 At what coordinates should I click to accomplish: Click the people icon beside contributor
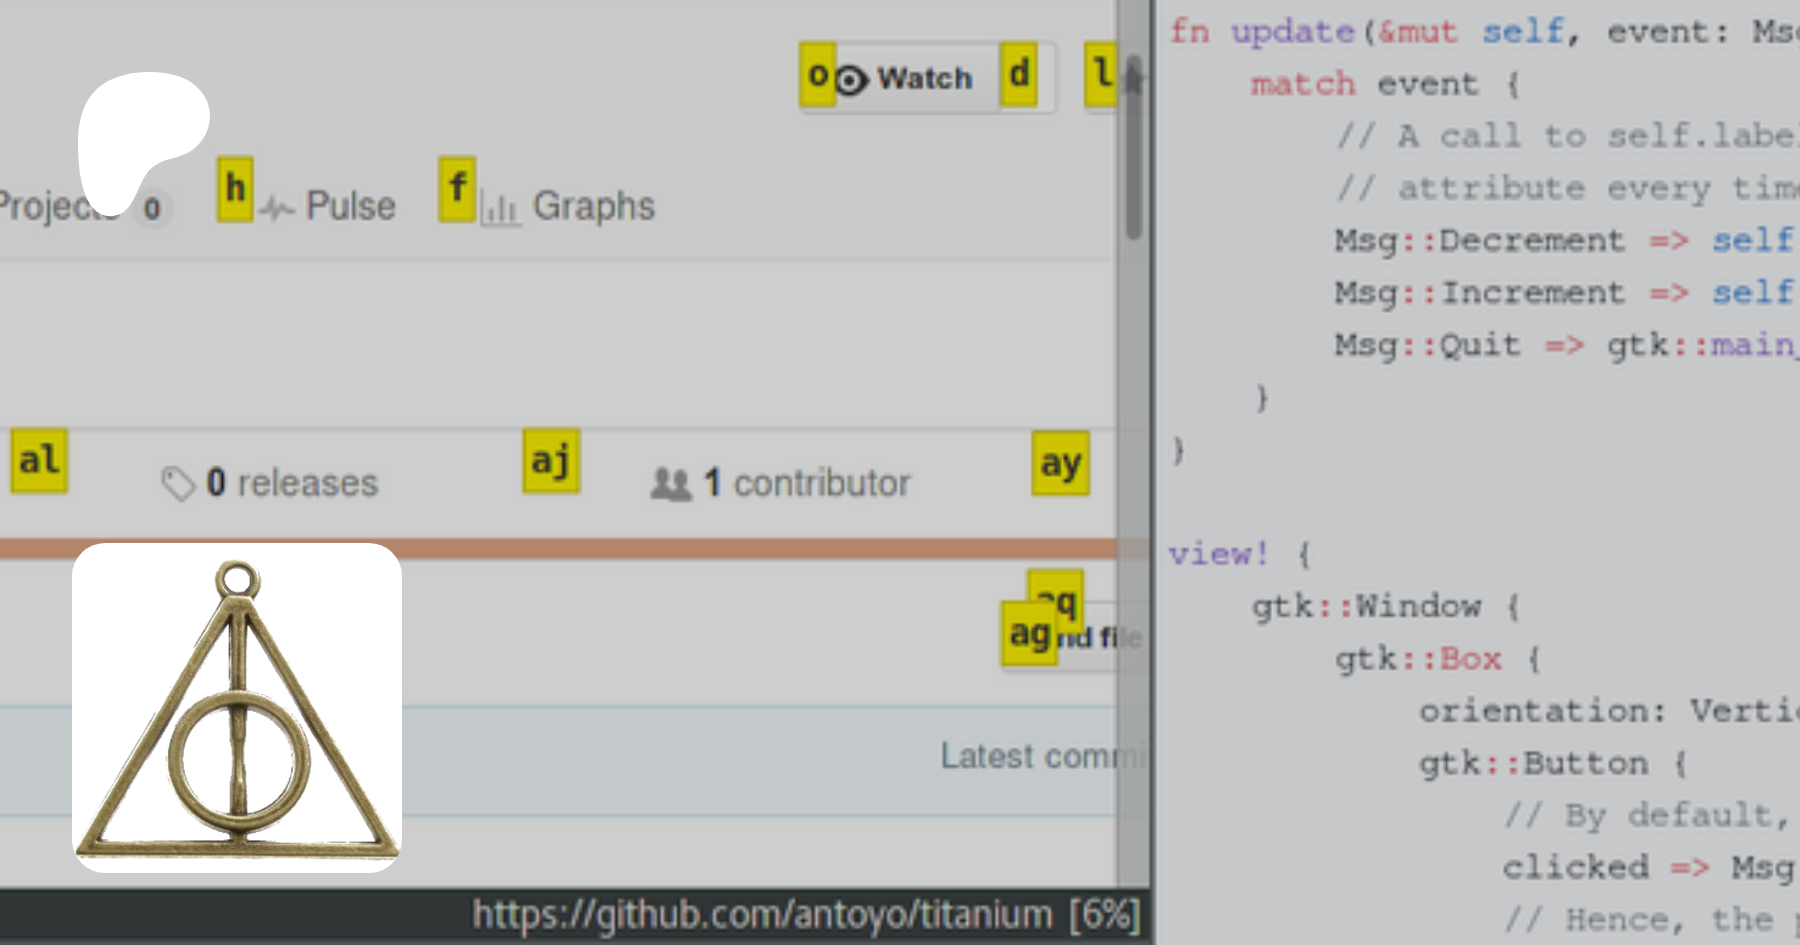tap(670, 484)
